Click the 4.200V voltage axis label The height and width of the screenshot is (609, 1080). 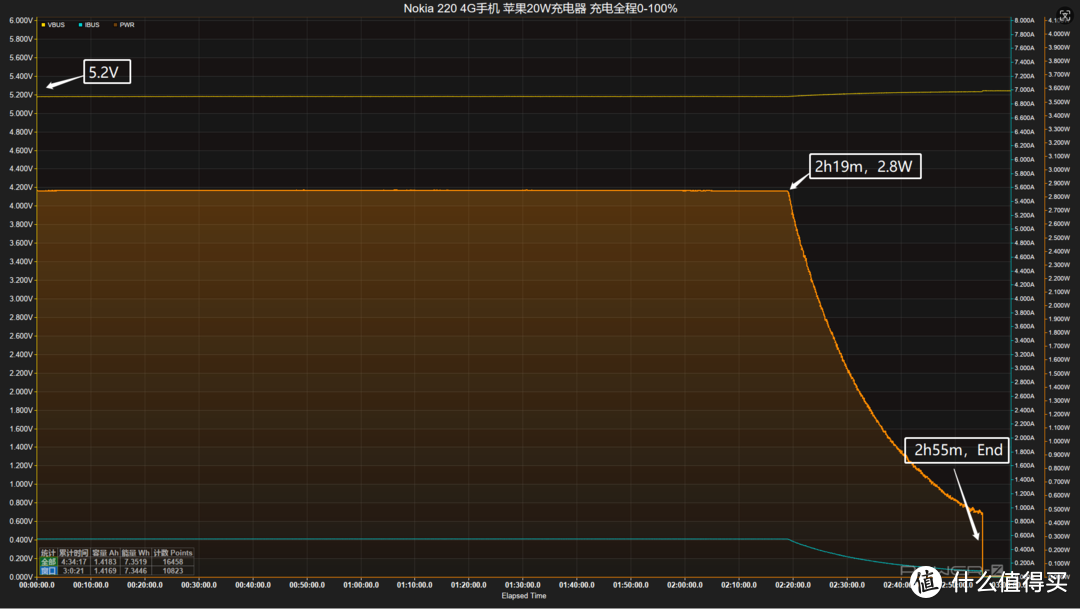[x=21, y=187]
